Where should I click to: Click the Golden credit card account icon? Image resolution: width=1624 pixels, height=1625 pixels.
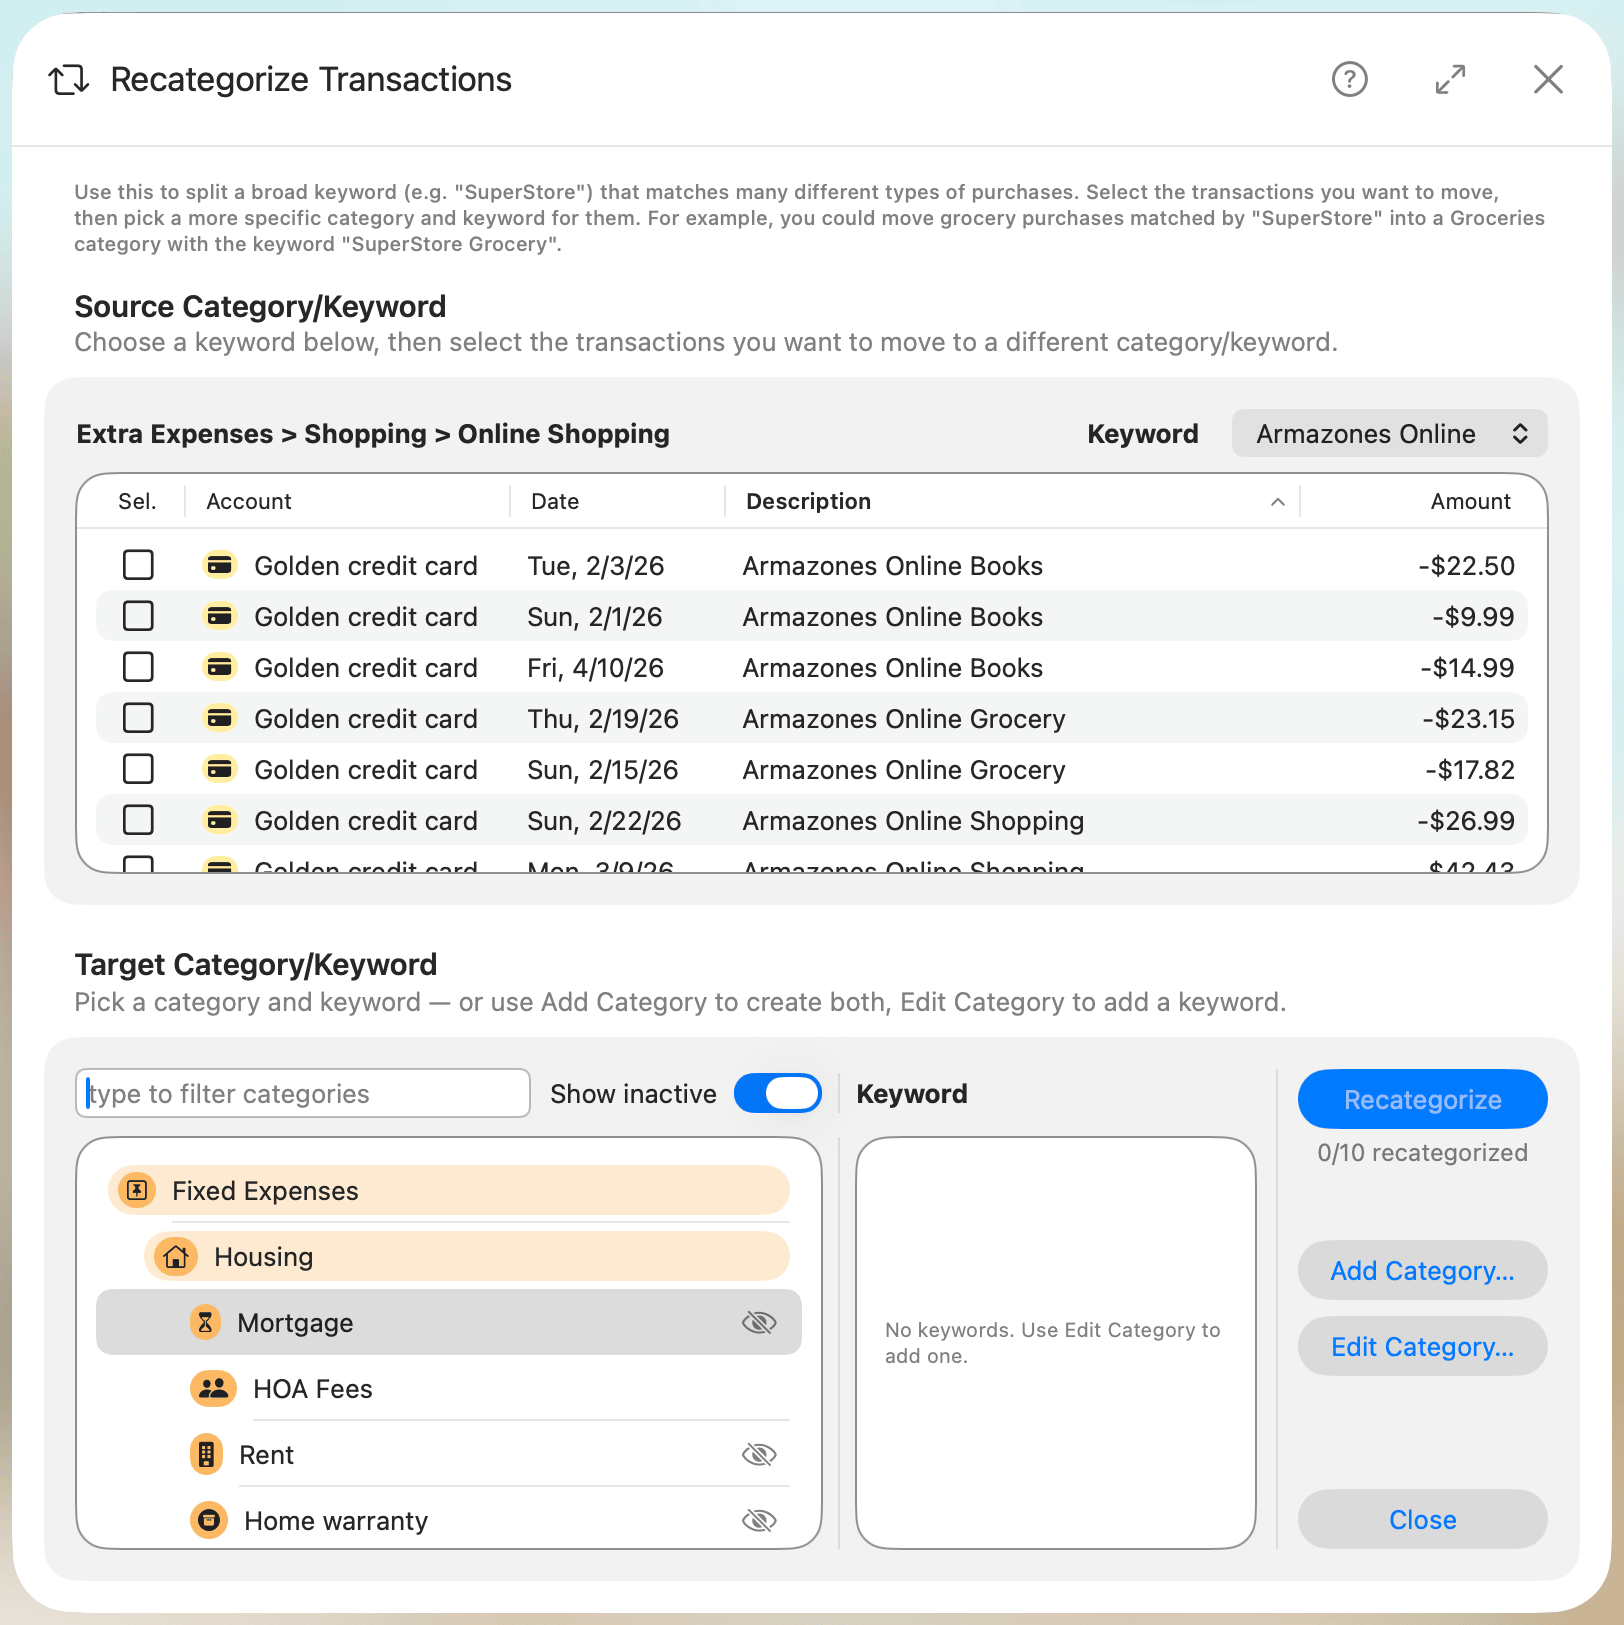click(219, 565)
